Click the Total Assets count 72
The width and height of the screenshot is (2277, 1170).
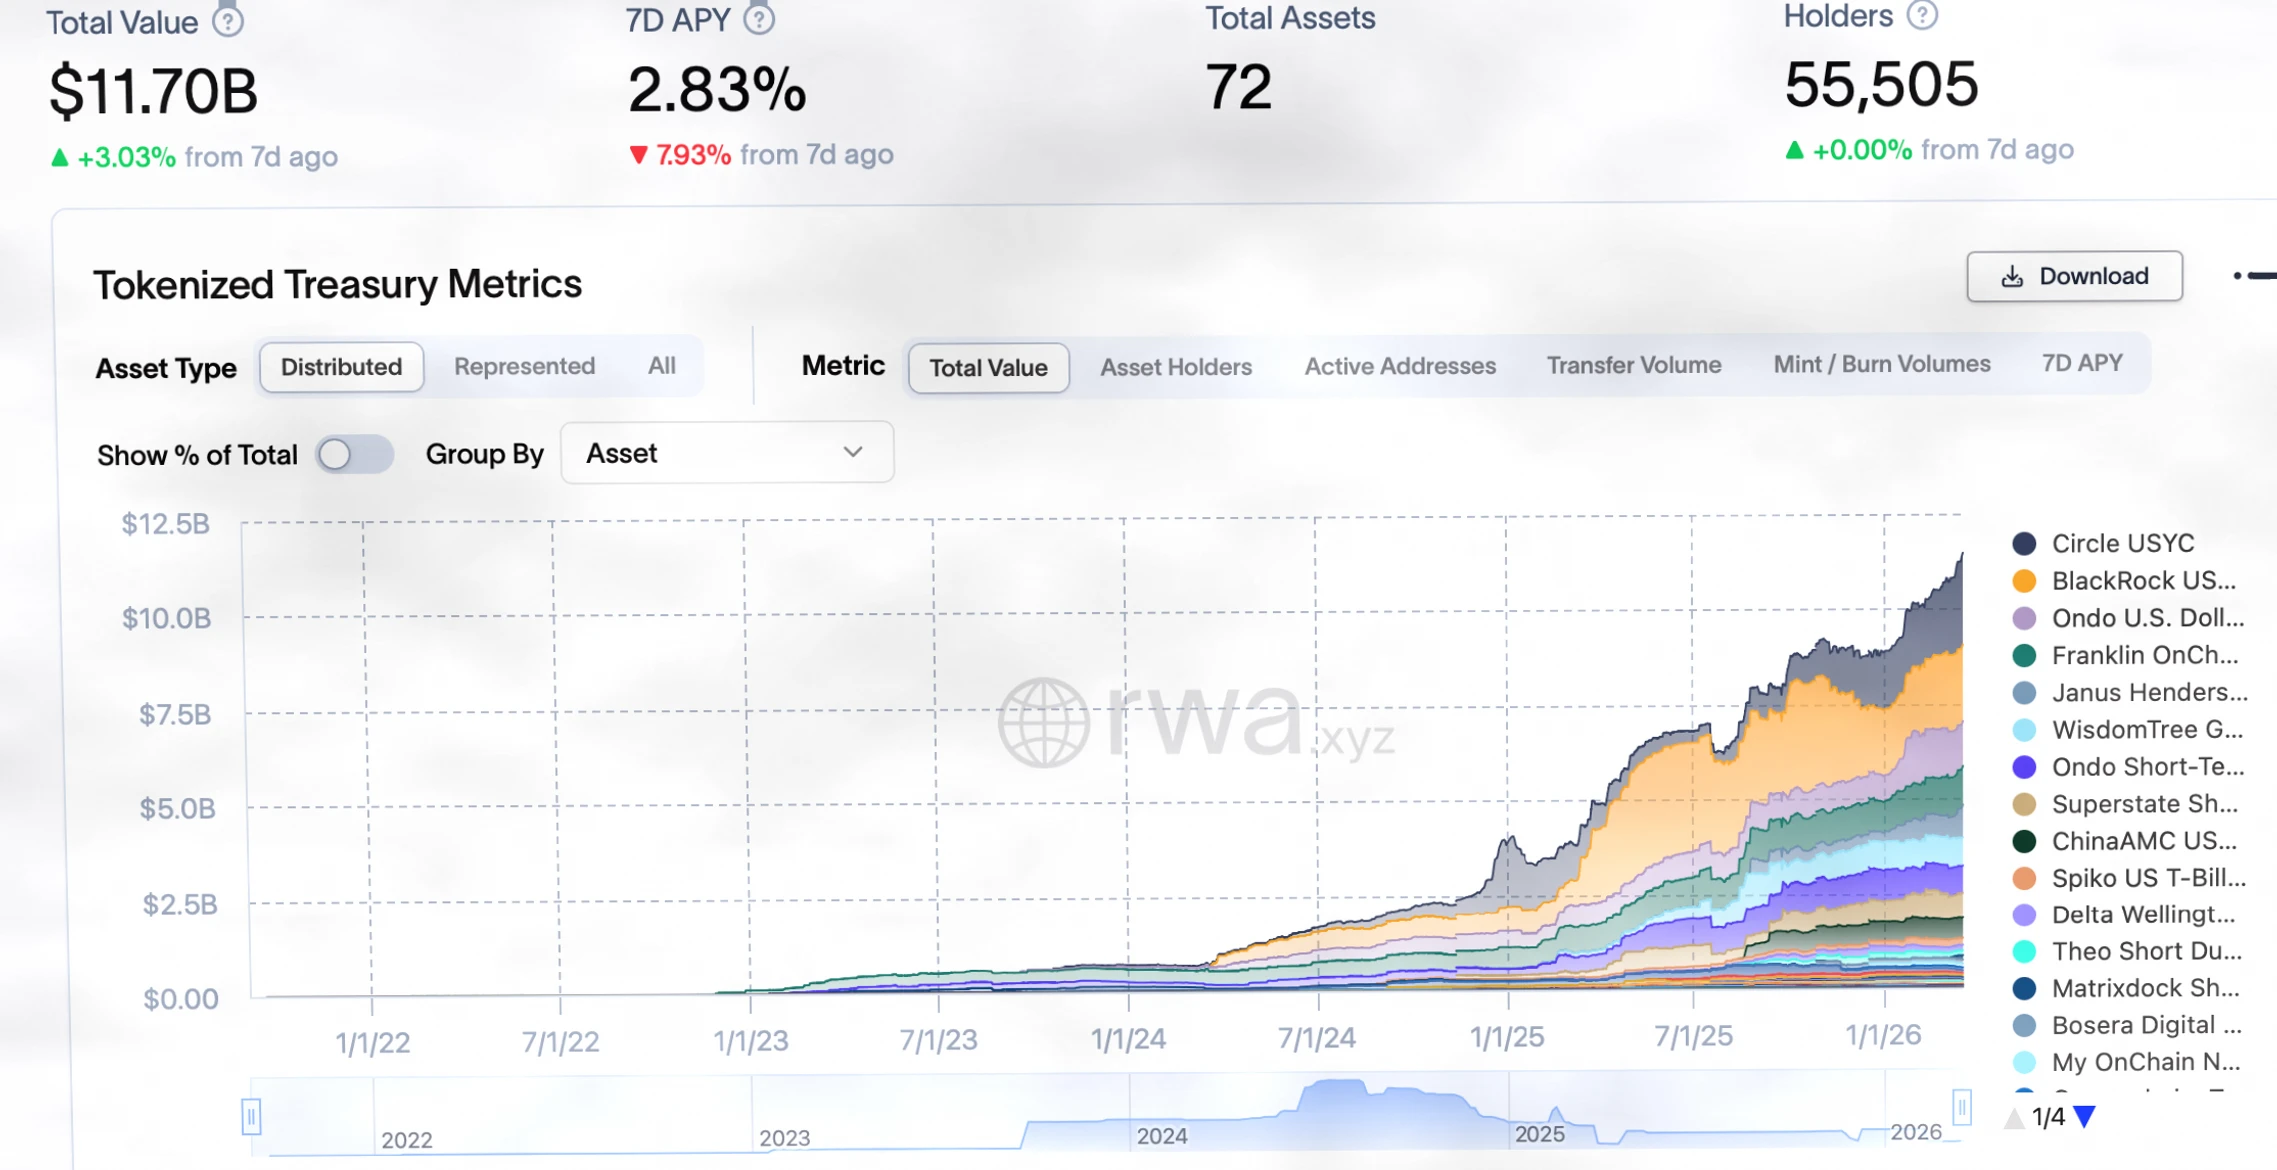(x=1238, y=87)
